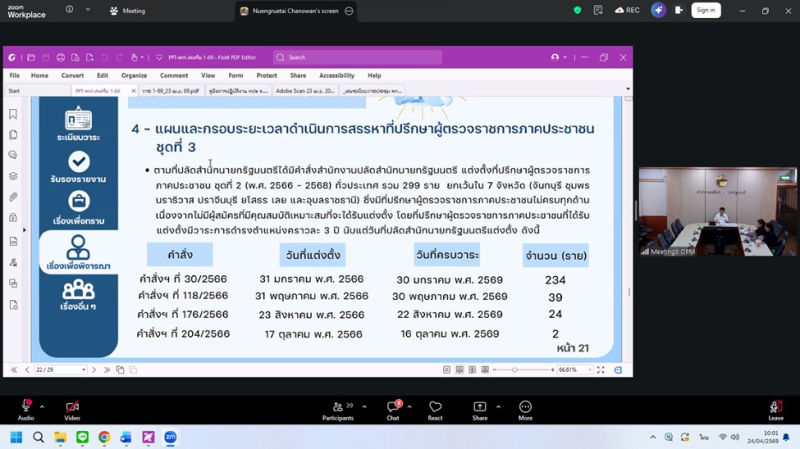Switch to the Adobe Scan document tab
Image resolution: width=800 pixels, height=449 pixels.
point(305,91)
